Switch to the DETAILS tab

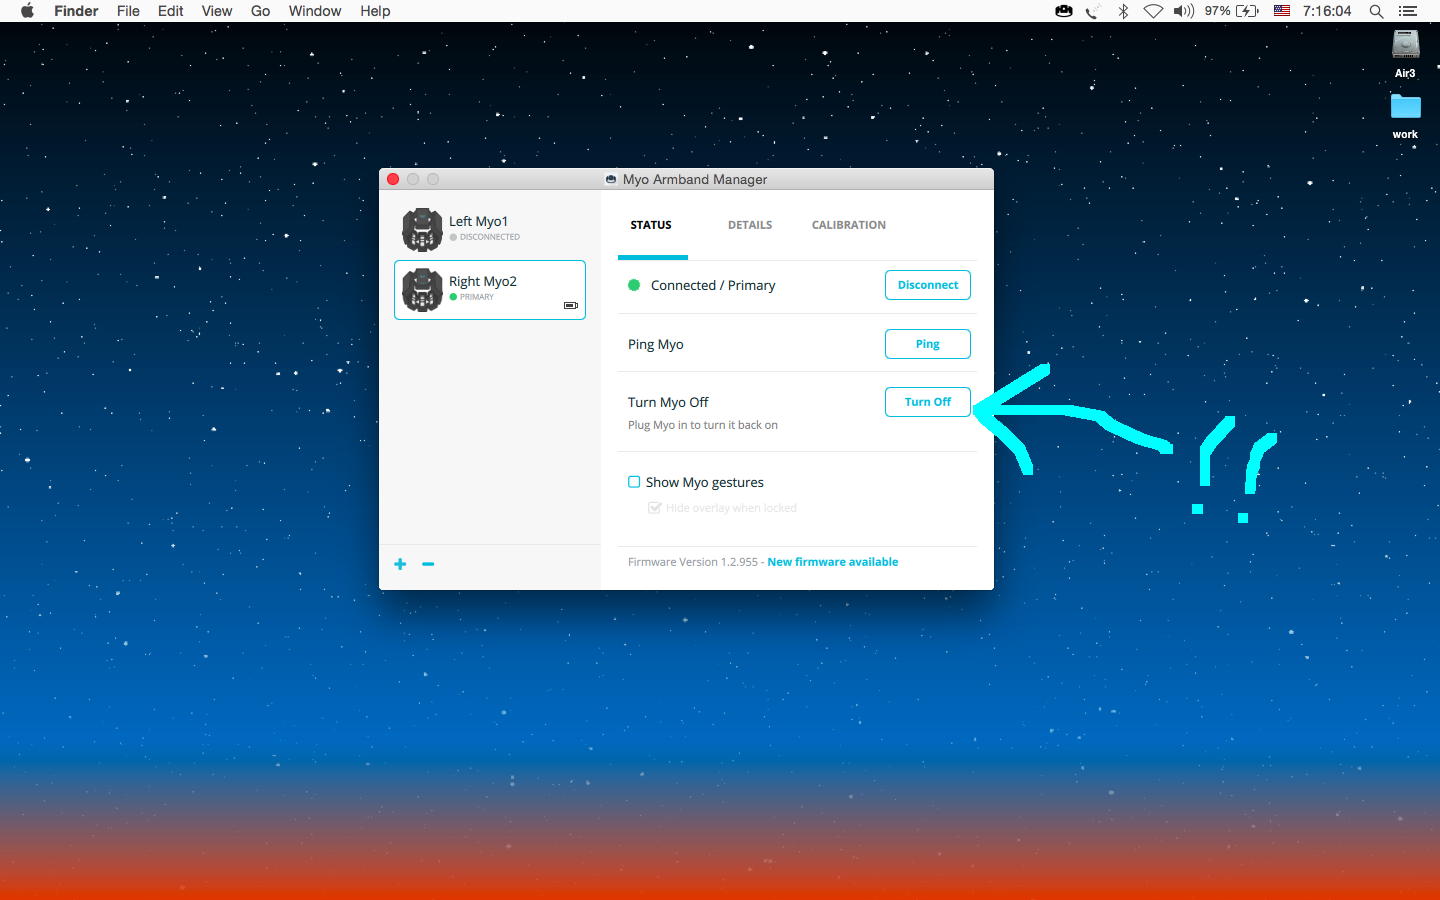[x=750, y=225]
